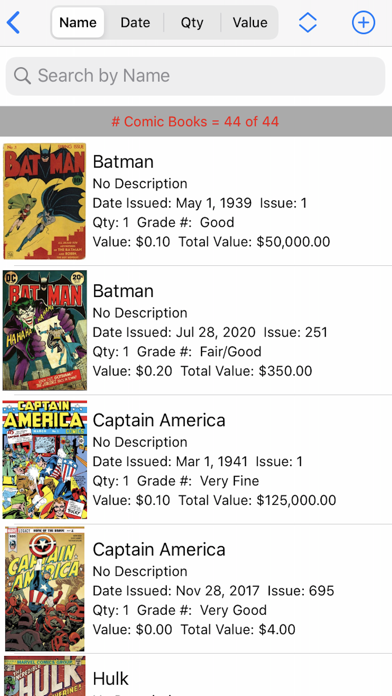This screenshot has width=392, height=696.
Task: Toggle the sort order up-down chevron icon
Action: tap(308, 22)
